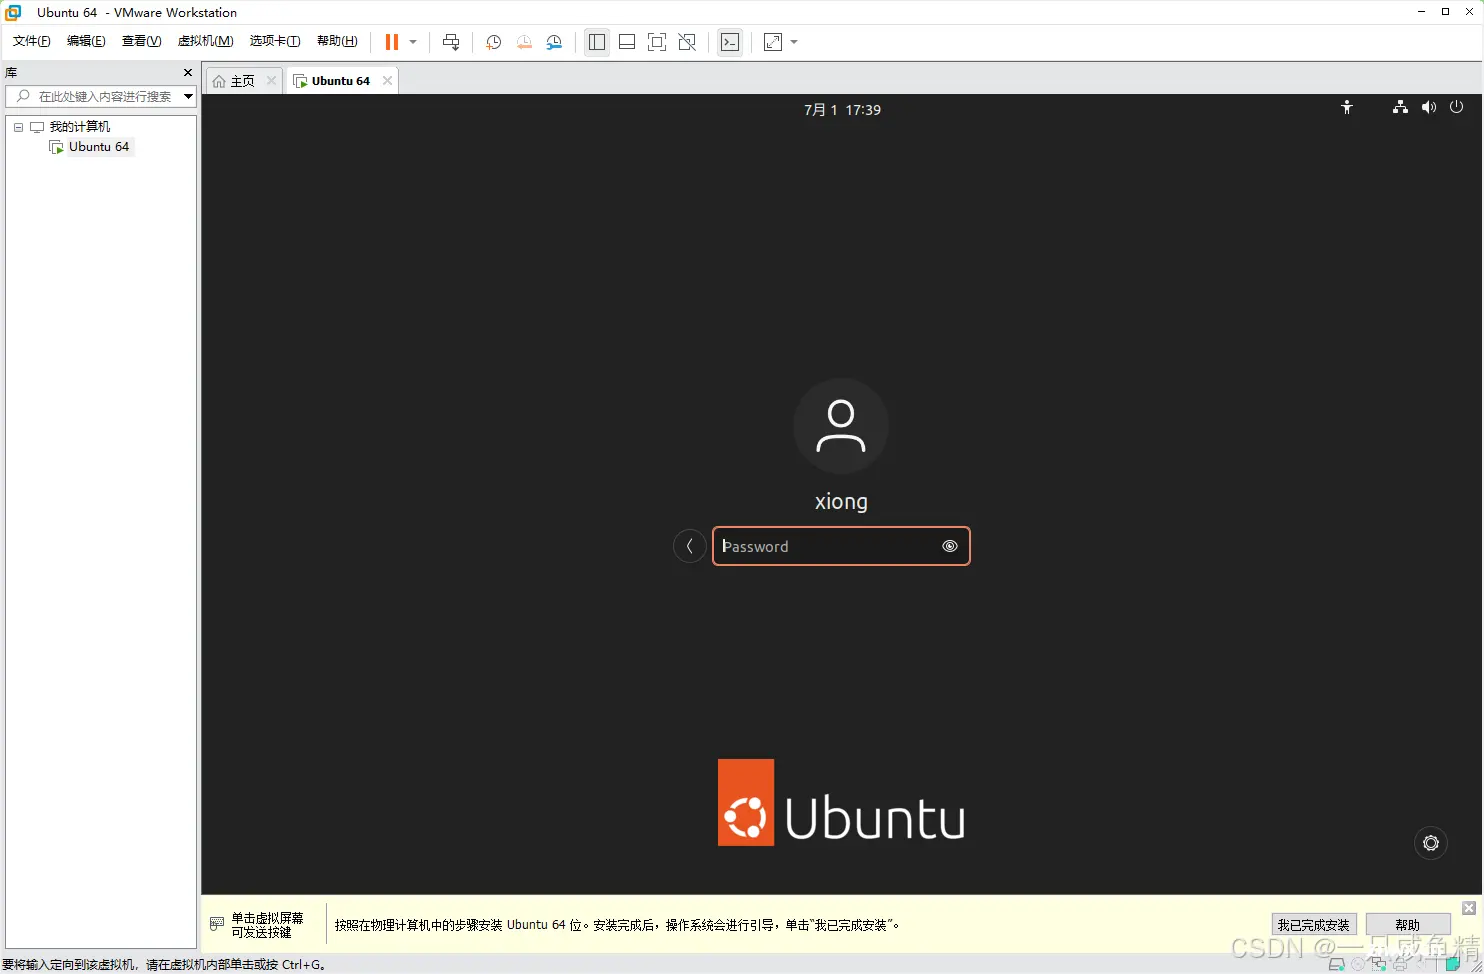This screenshot has width=1484, height=974.
Task: Close the 主页 tab
Action: 271,81
